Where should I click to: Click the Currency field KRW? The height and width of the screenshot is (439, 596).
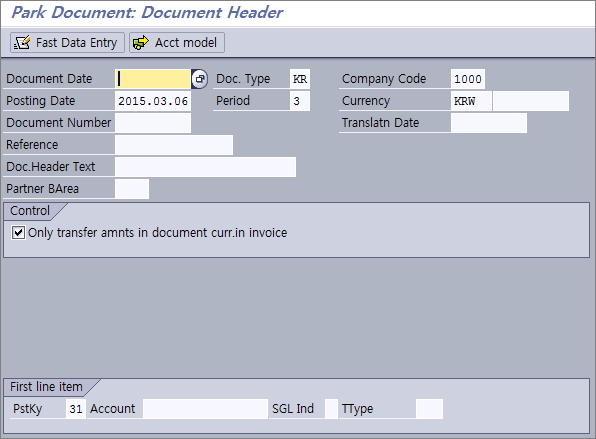[471, 101]
